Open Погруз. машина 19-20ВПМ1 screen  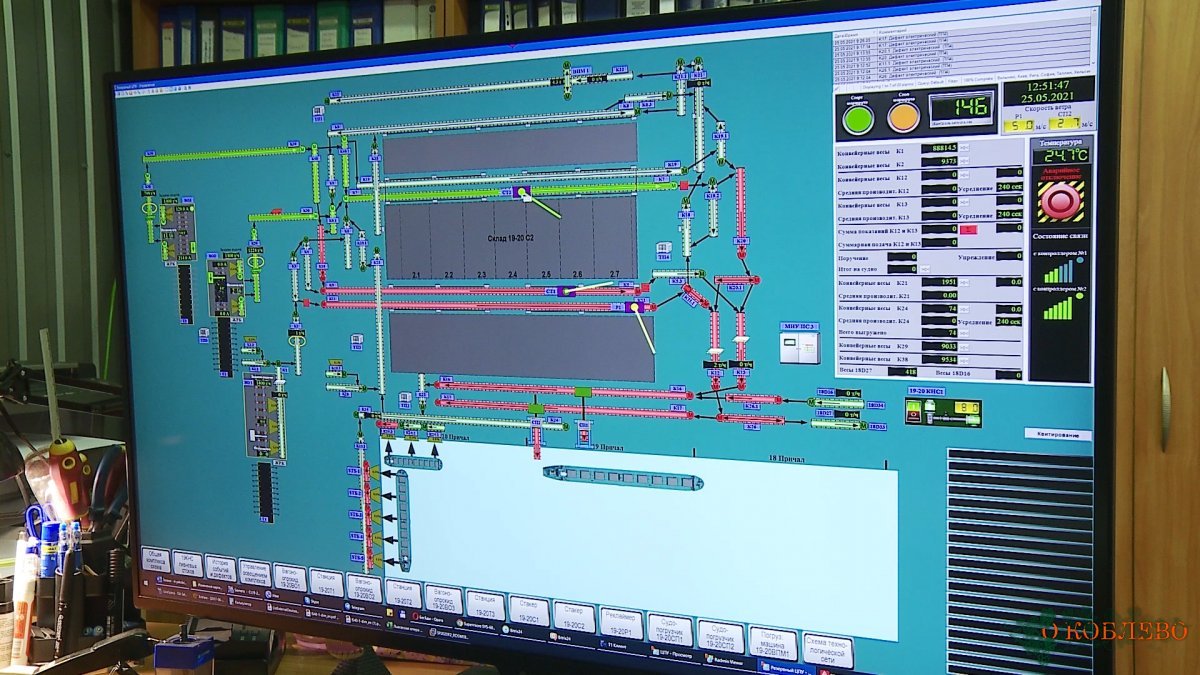pyautogui.click(x=773, y=643)
